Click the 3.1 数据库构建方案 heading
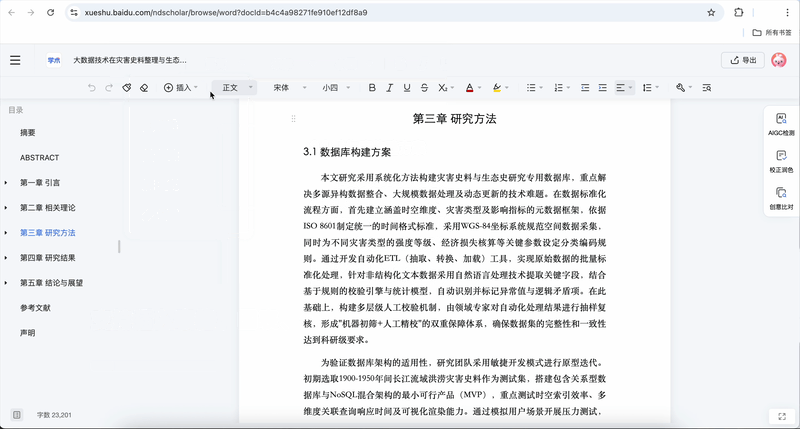The image size is (800, 429). tap(347, 152)
